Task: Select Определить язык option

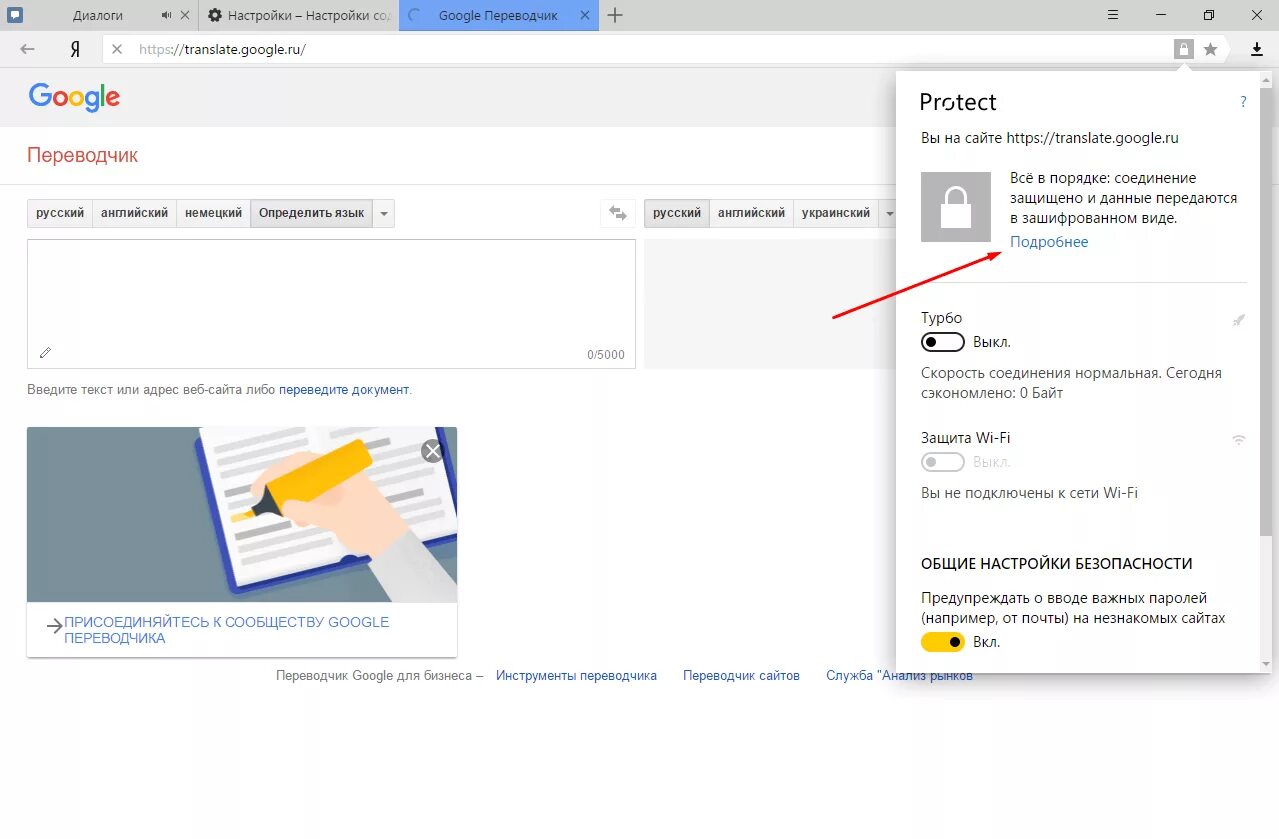Action: 312,213
